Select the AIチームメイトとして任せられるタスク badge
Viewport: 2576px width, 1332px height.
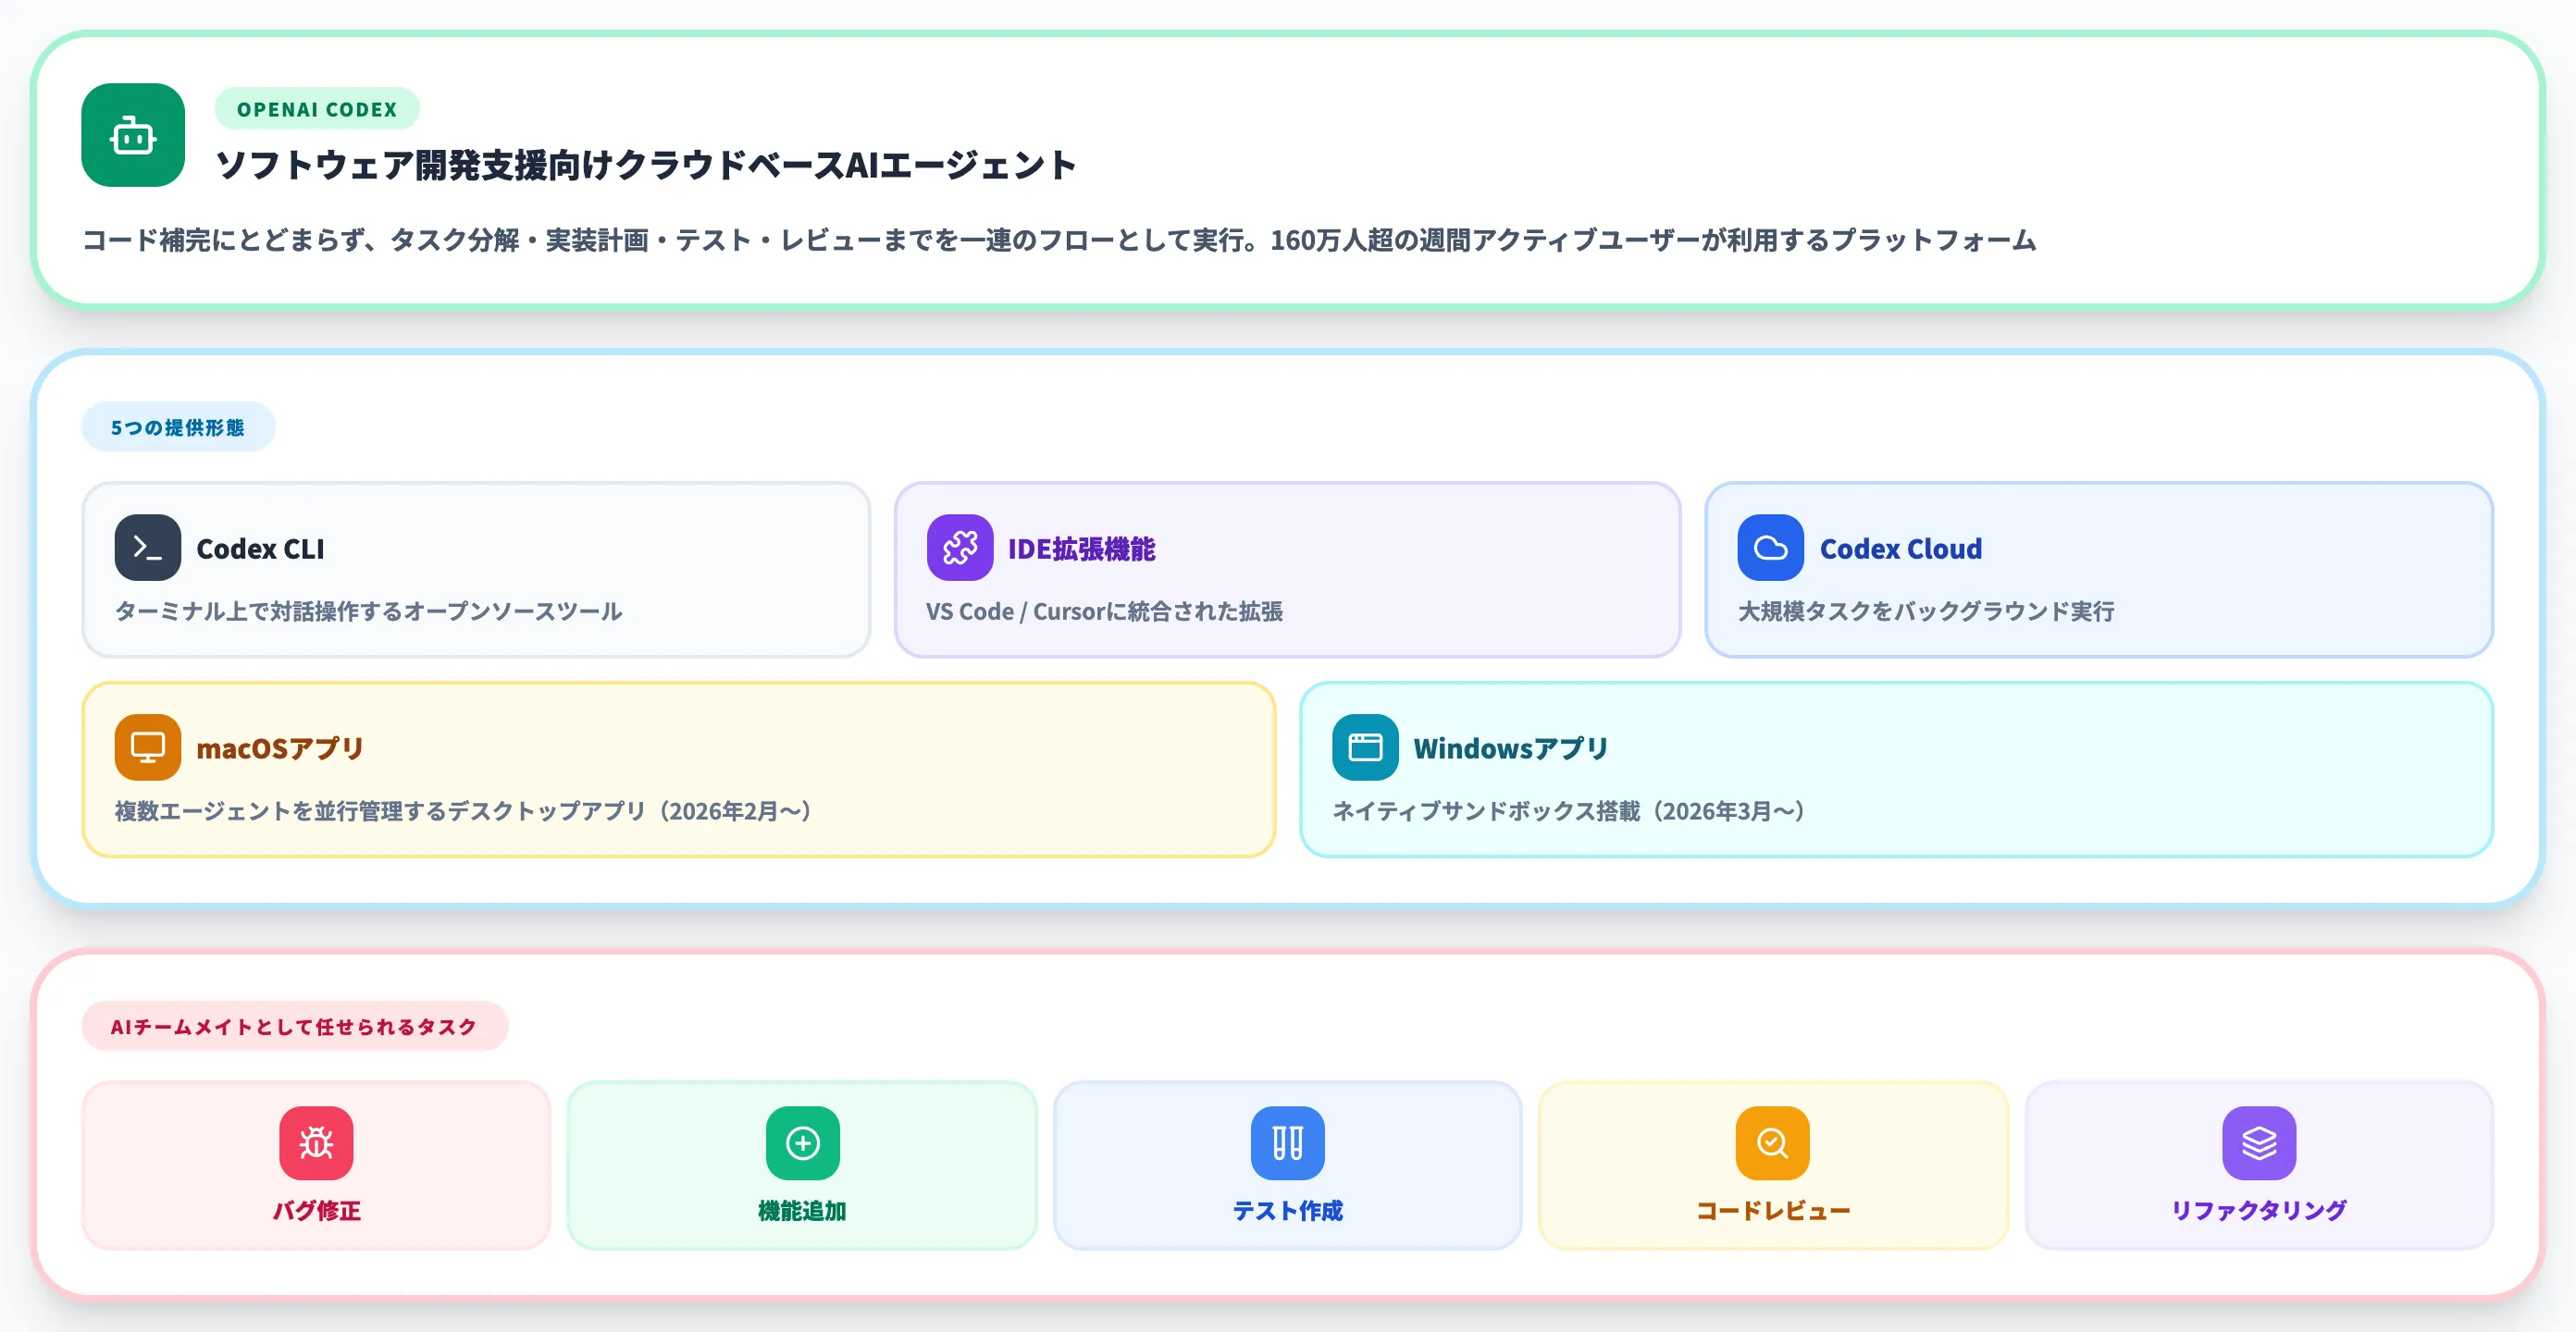pos(294,1026)
